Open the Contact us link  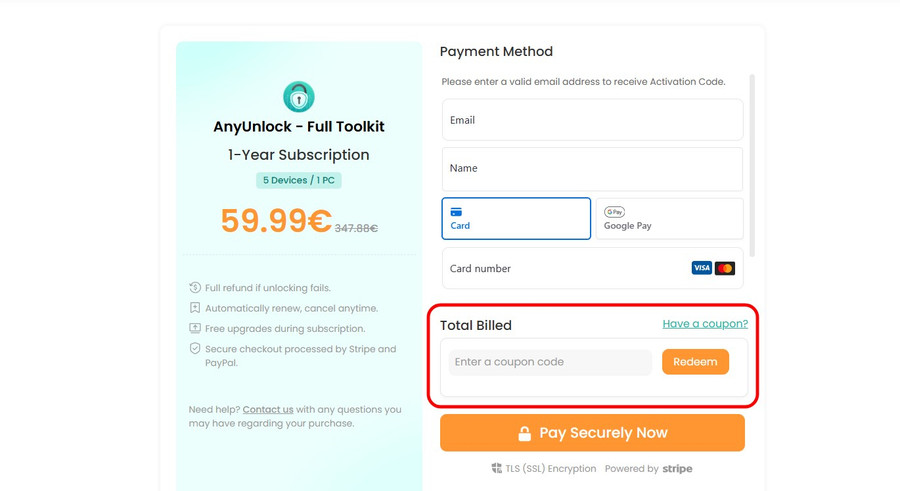[x=268, y=409]
